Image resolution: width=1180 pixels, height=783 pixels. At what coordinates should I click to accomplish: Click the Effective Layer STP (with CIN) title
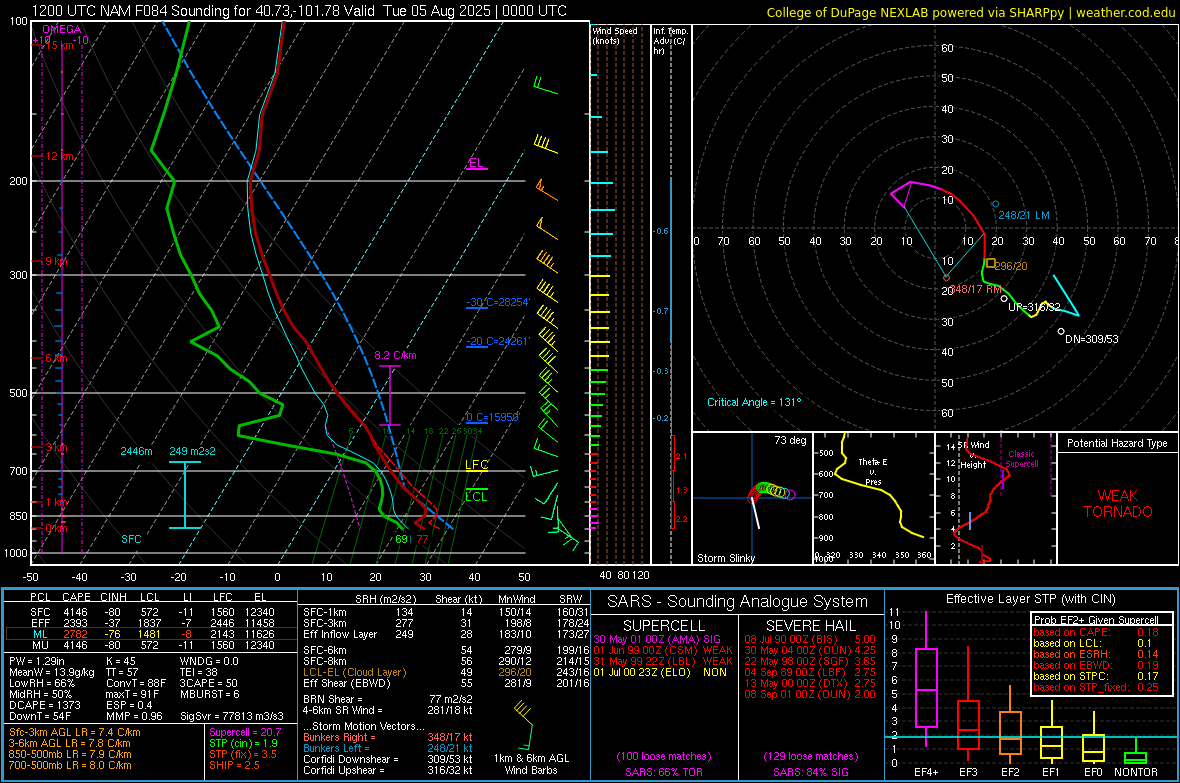click(1030, 599)
